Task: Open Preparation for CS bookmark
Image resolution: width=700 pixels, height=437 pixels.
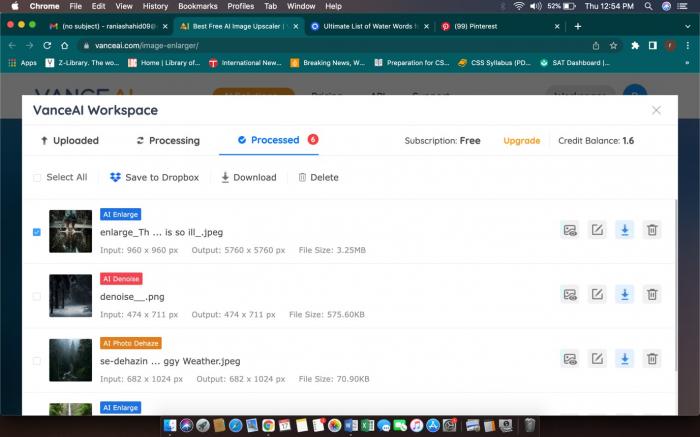Action: point(412,63)
